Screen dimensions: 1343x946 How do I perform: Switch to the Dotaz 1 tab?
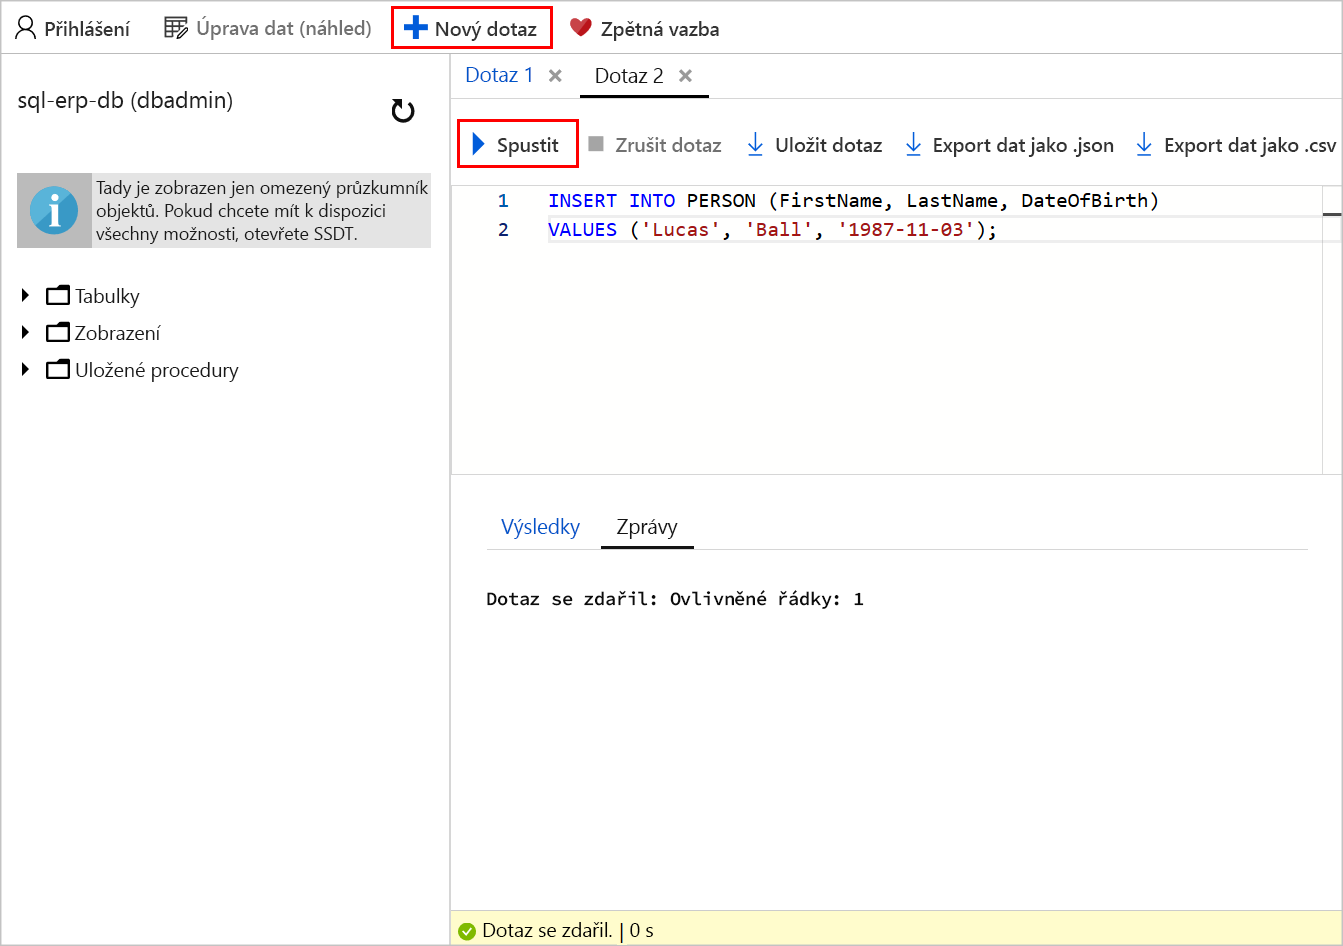point(500,75)
